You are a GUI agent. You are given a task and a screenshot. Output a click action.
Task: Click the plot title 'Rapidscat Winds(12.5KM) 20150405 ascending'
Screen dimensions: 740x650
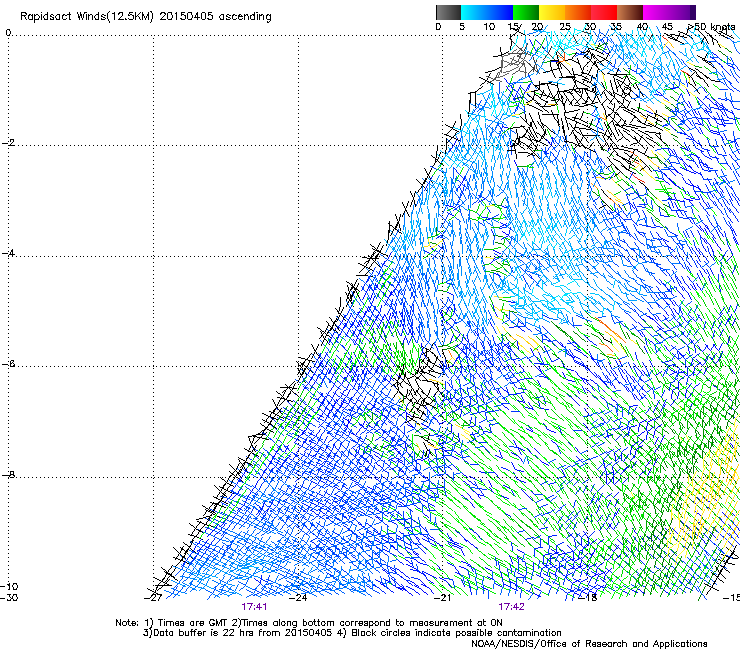tap(145, 16)
